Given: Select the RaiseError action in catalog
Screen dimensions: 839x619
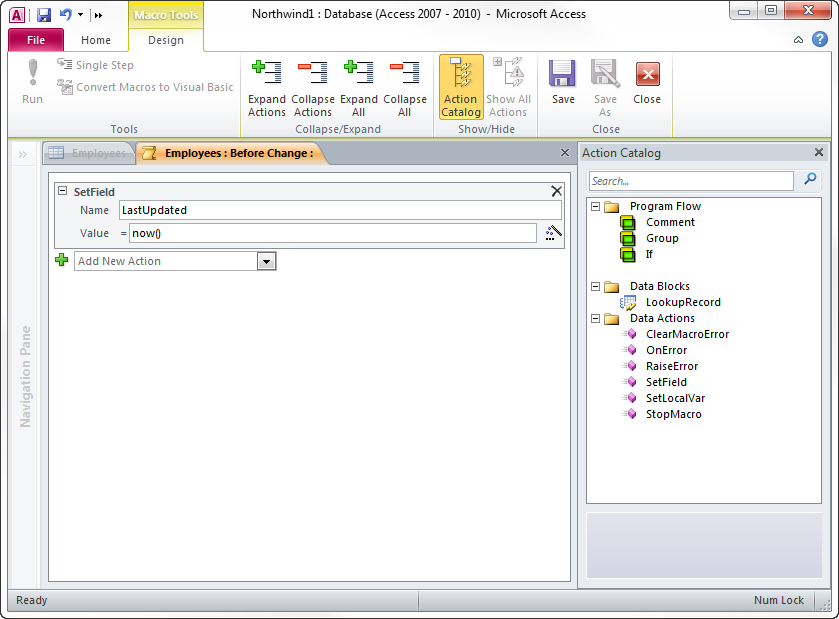Looking at the screenshot, I should tap(672, 366).
